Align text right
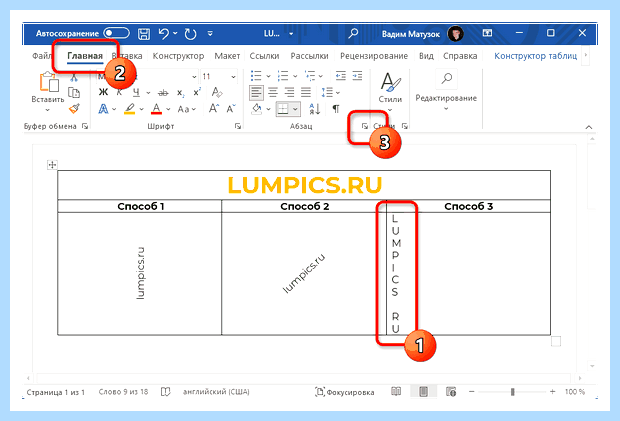Image resolution: width=620 pixels, height=421 pixels. click(x=289, y=93)
